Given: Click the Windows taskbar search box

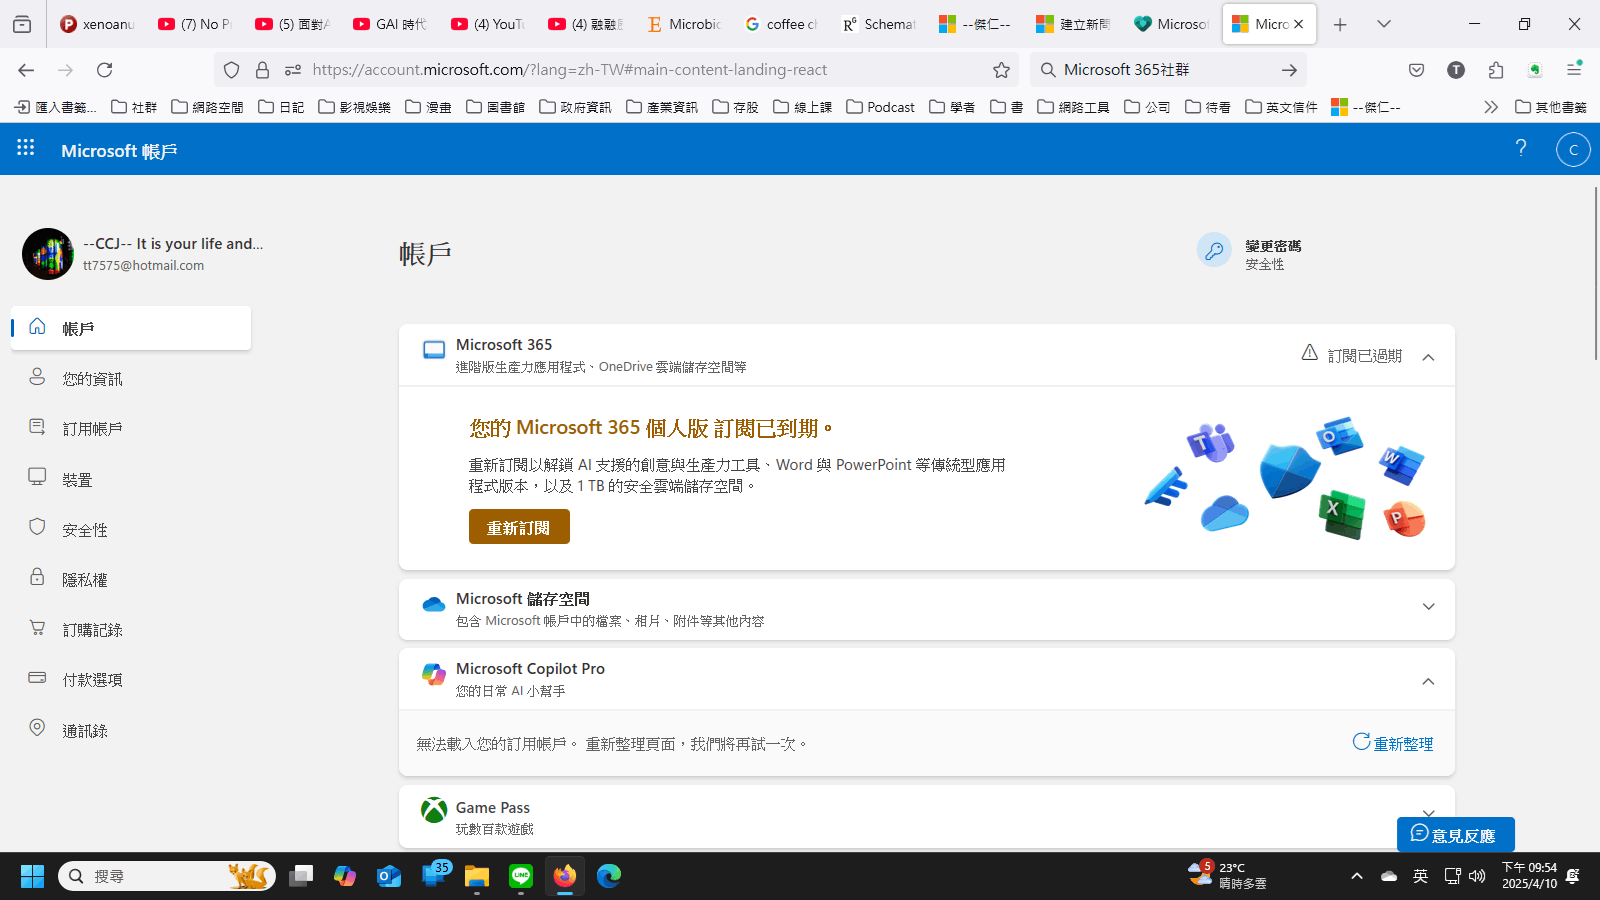Looking at the screenshot, I should pos(167,877).
